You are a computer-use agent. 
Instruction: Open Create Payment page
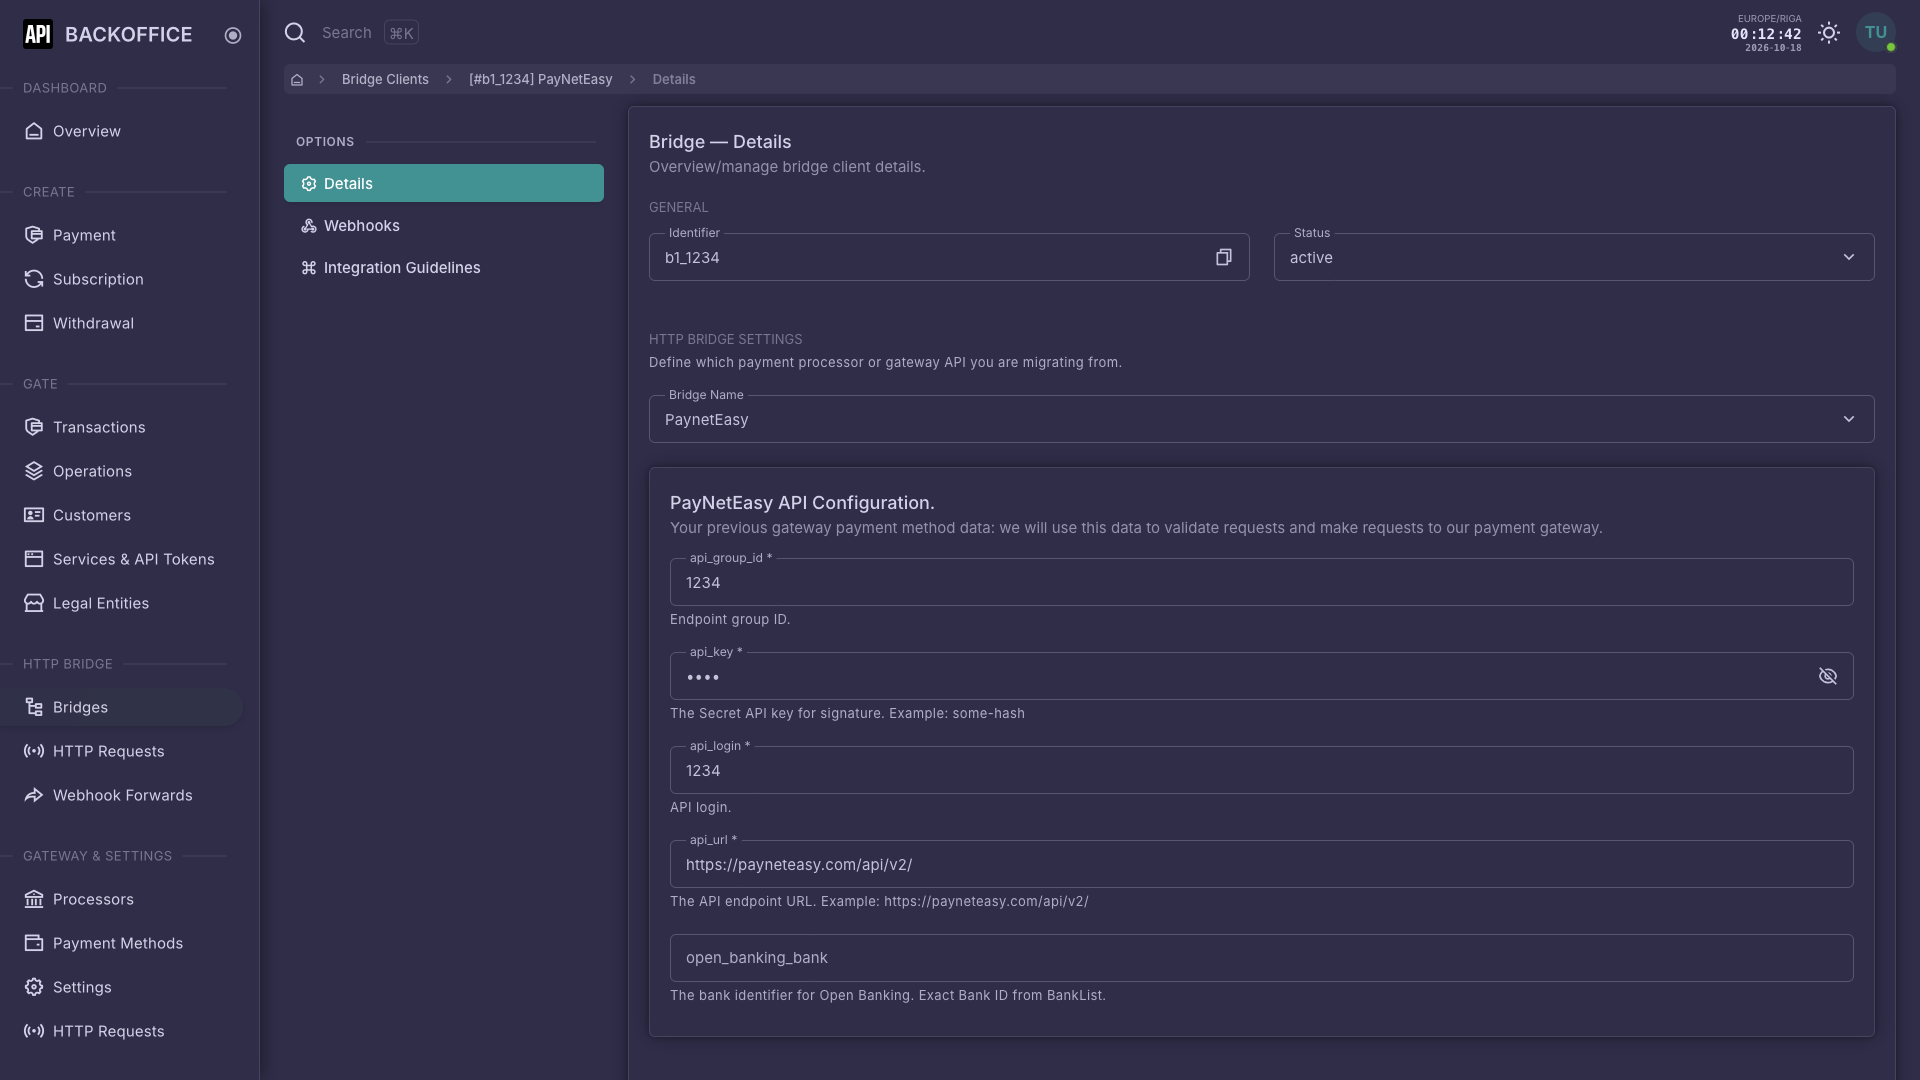pos(122,236)
